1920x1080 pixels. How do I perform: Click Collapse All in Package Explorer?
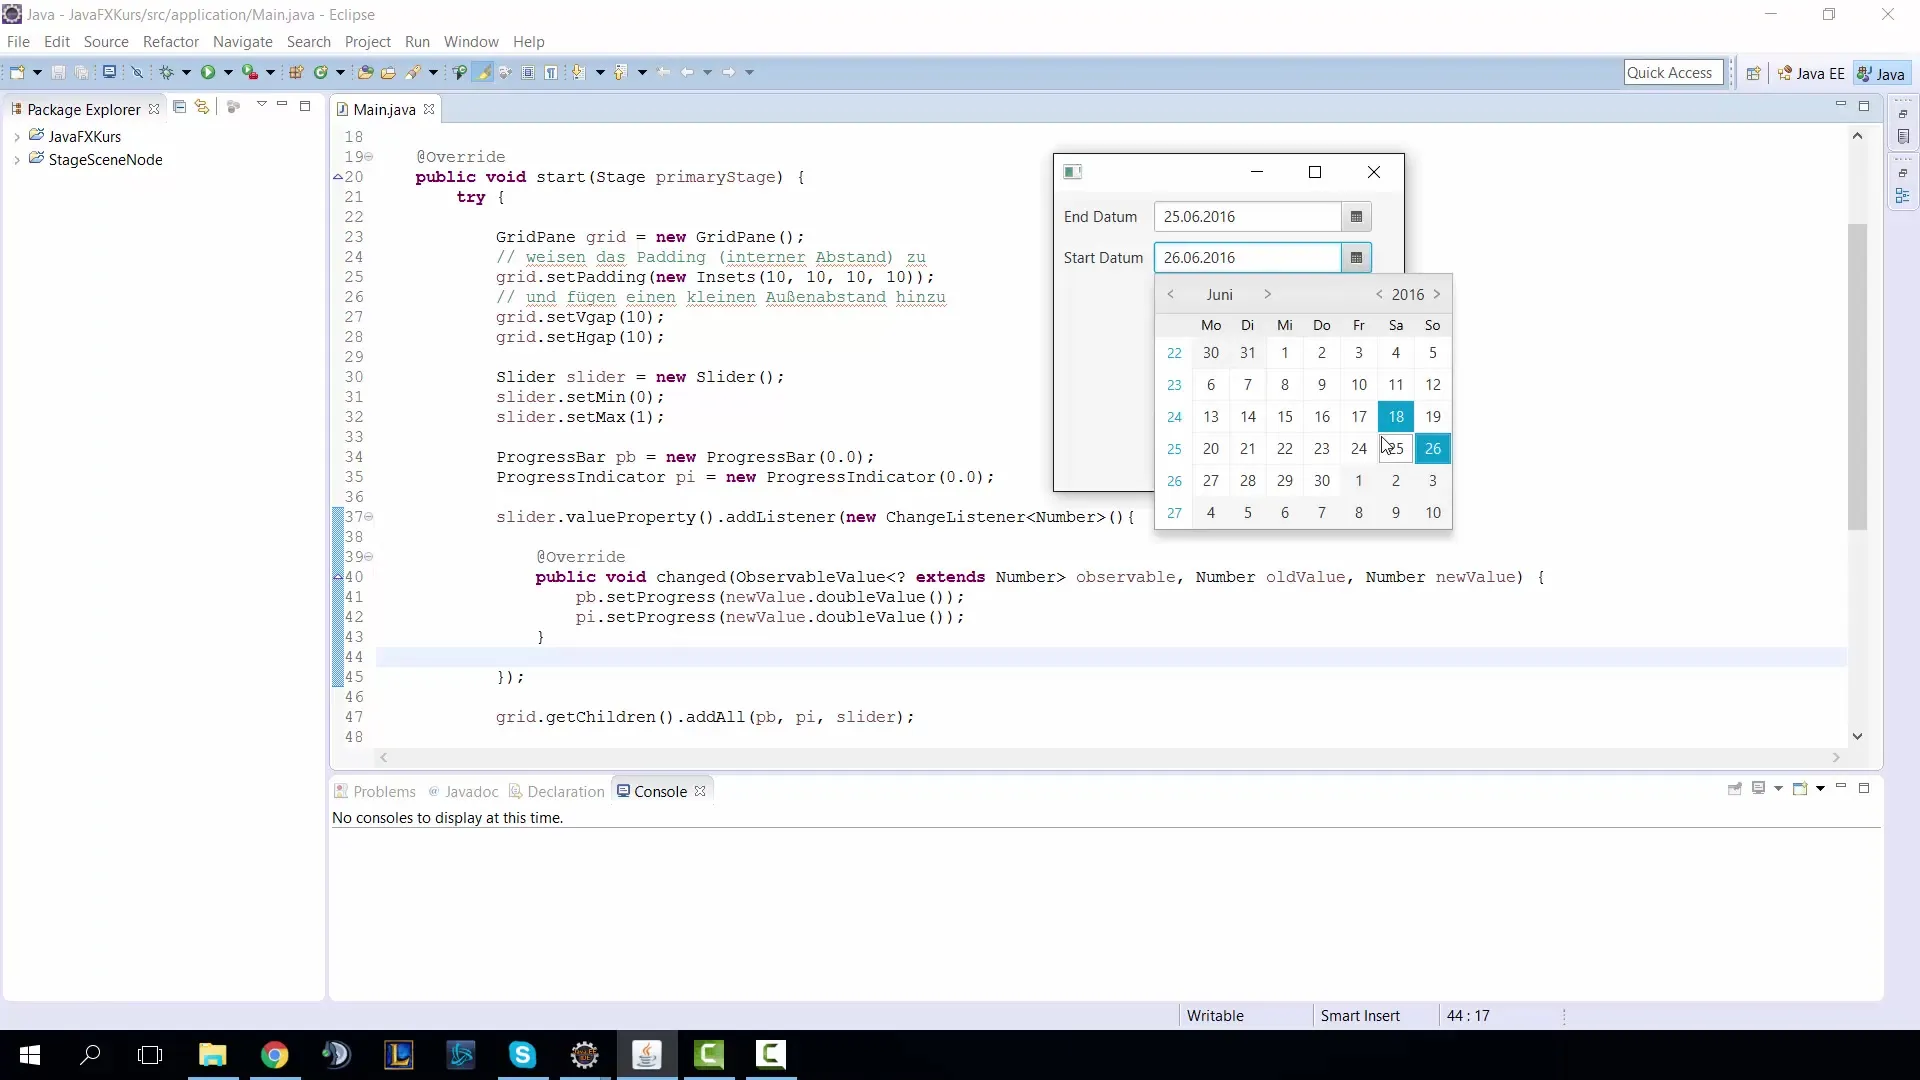[179, 107]
